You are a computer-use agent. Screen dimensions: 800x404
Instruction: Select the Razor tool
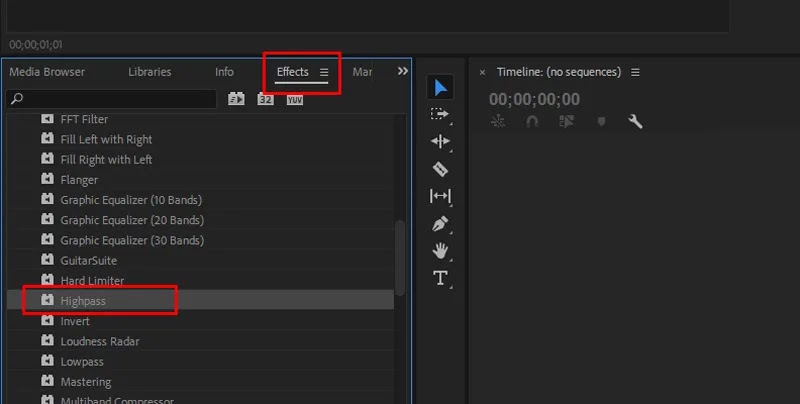(440, 169)
